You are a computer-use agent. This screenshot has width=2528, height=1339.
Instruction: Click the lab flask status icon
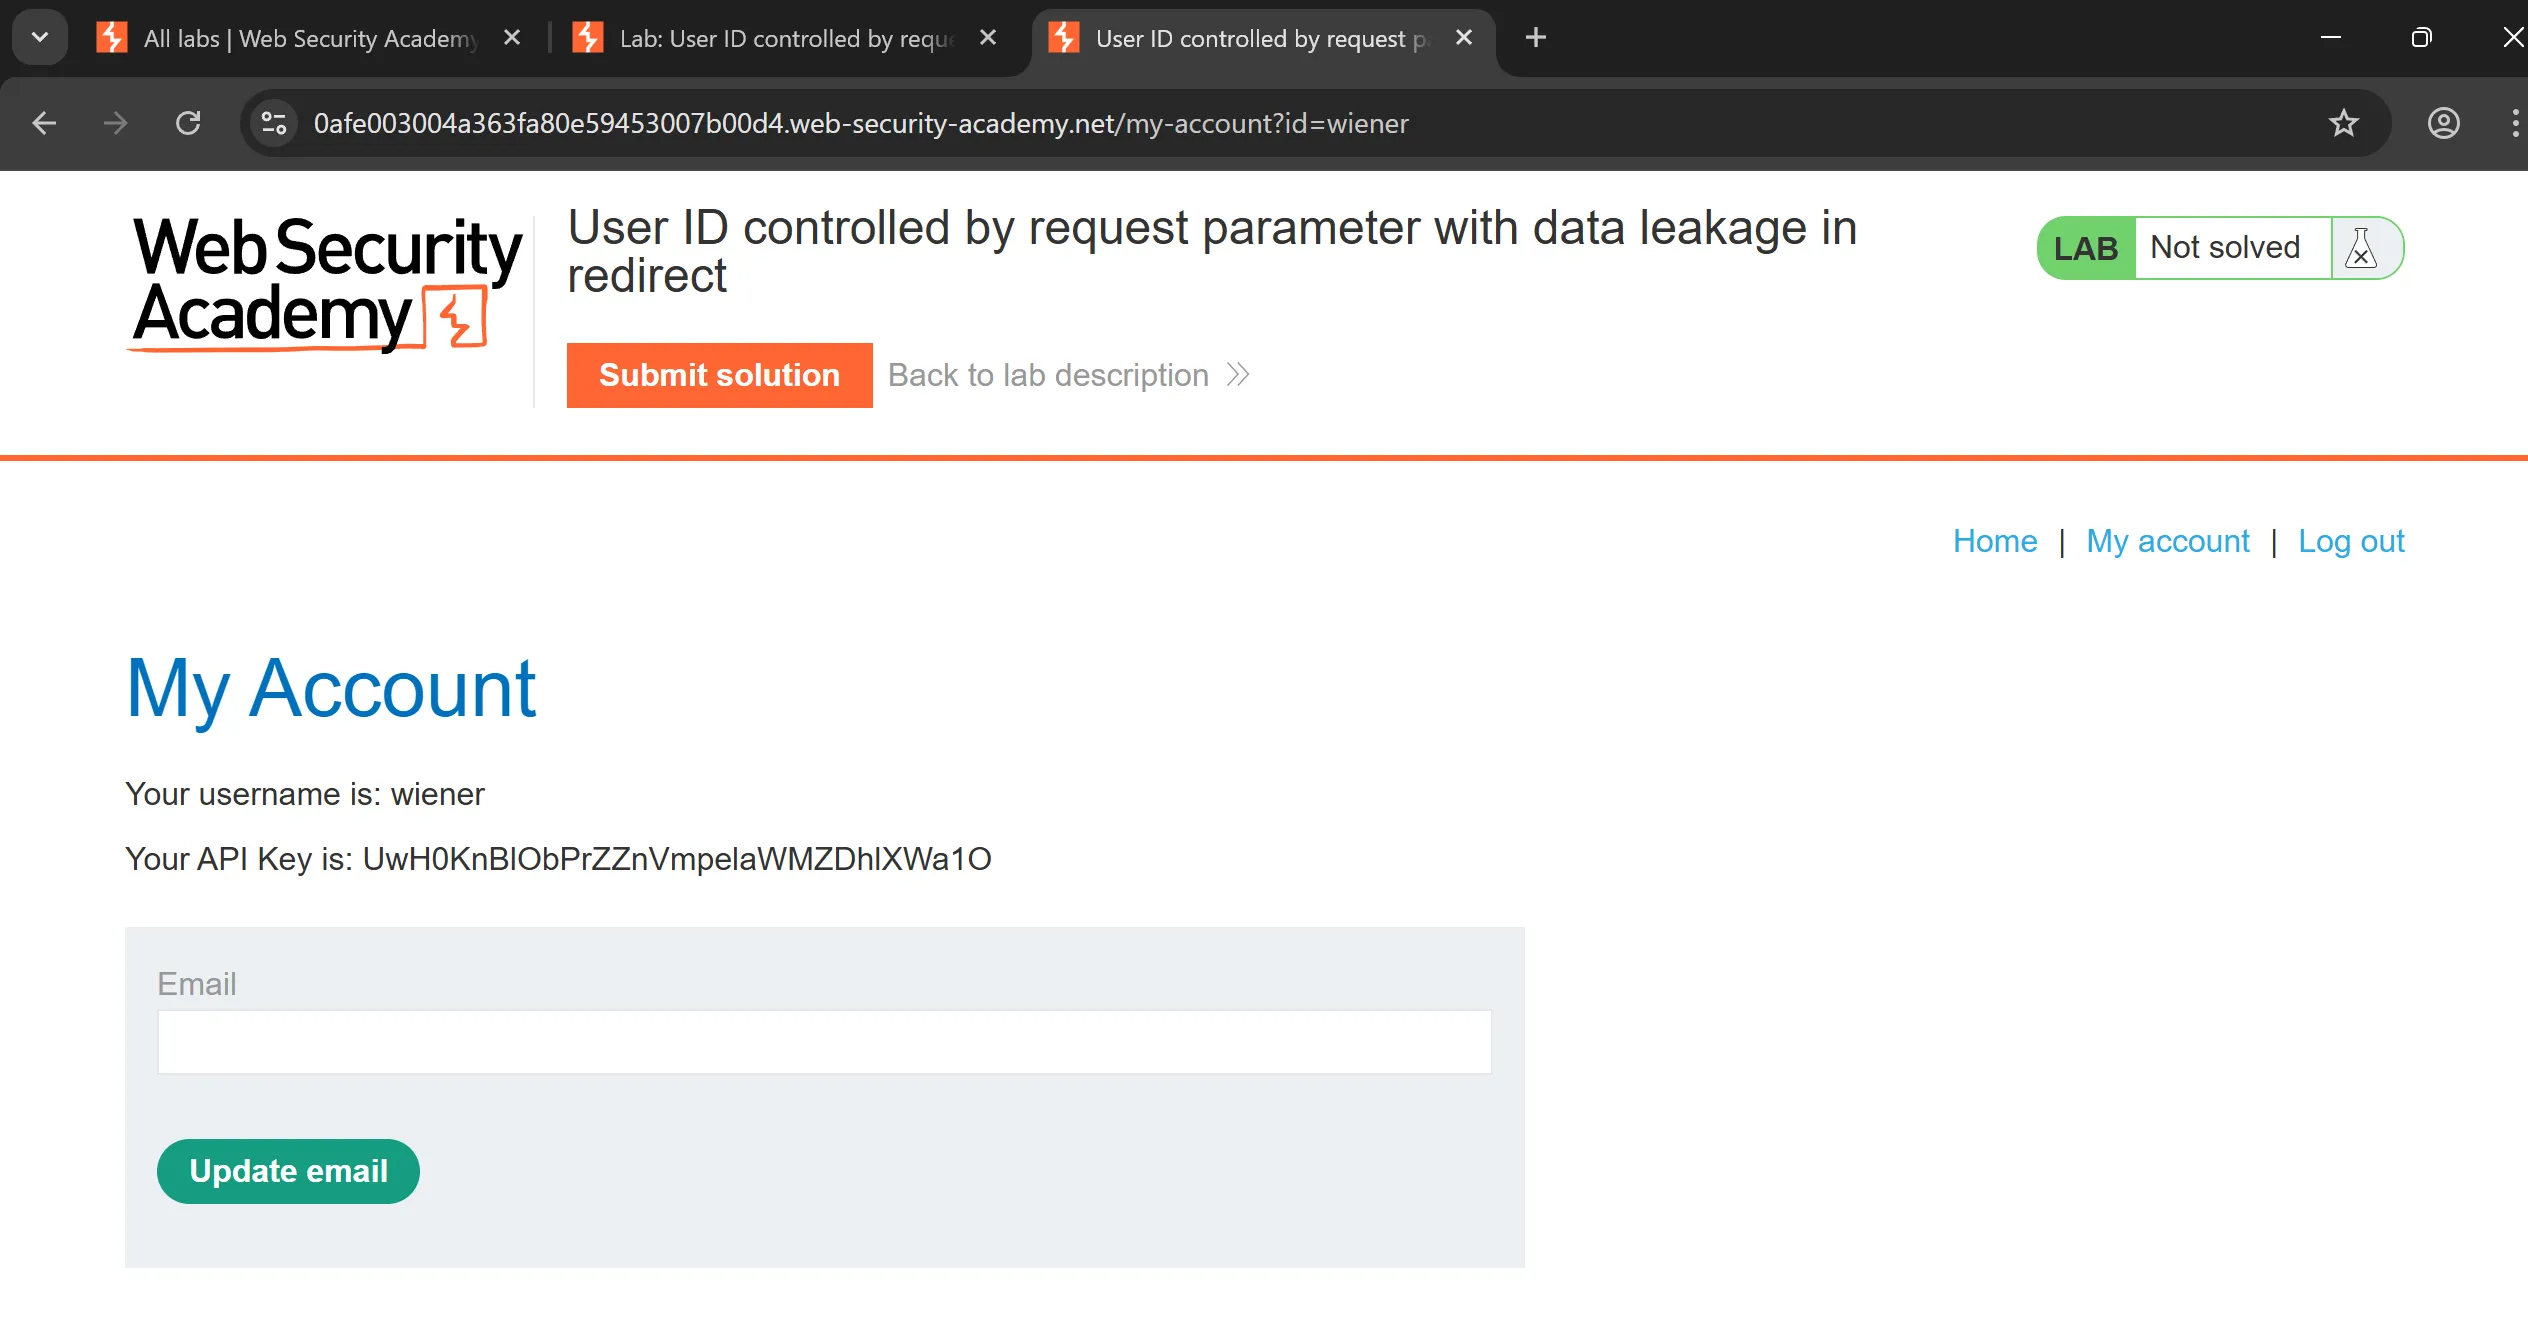2362,248
